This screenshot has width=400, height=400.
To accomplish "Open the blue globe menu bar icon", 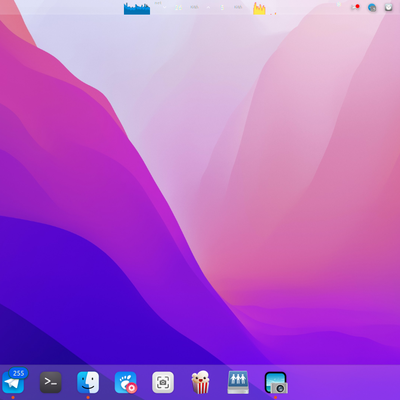I will coord(372,7).
